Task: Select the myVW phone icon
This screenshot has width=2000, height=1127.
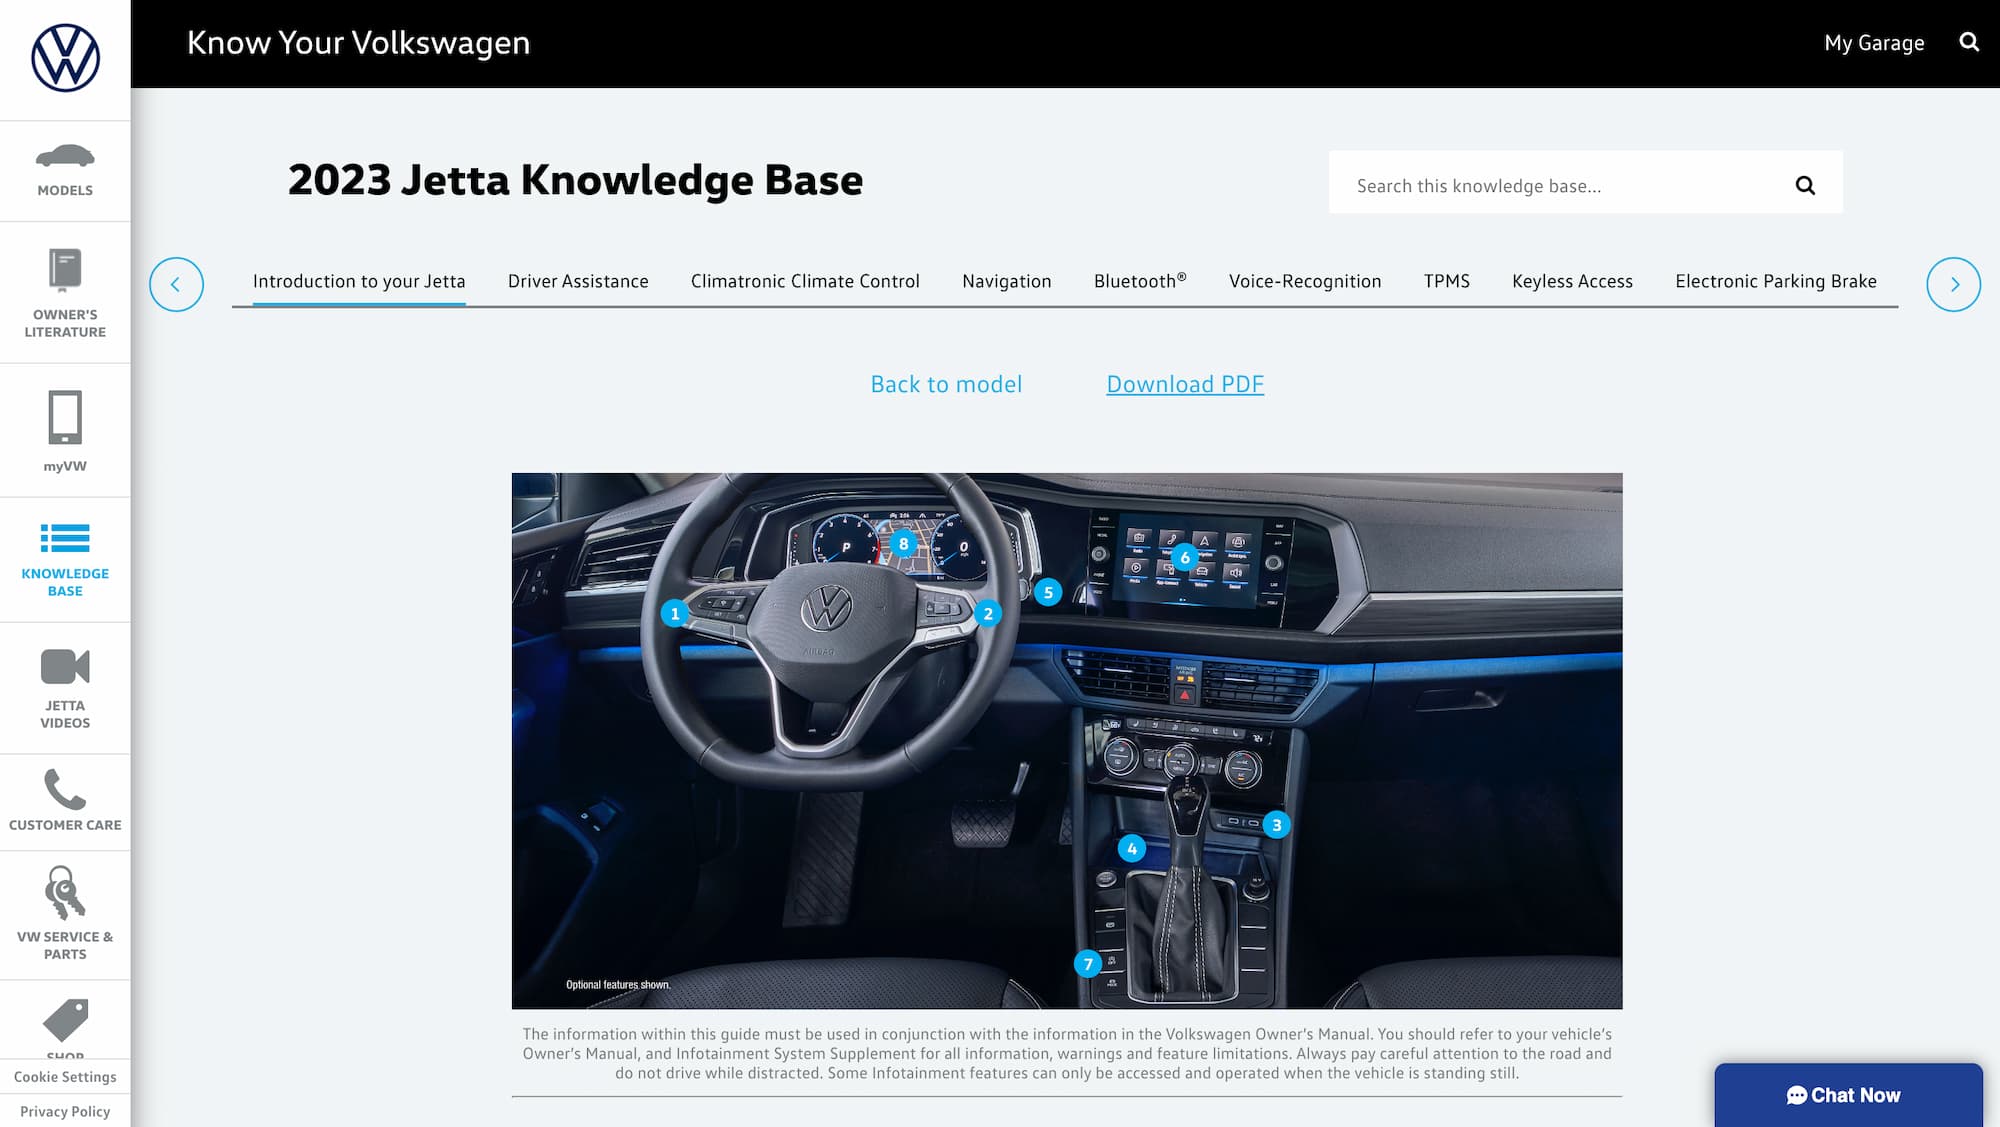Action: click(65, 417)
